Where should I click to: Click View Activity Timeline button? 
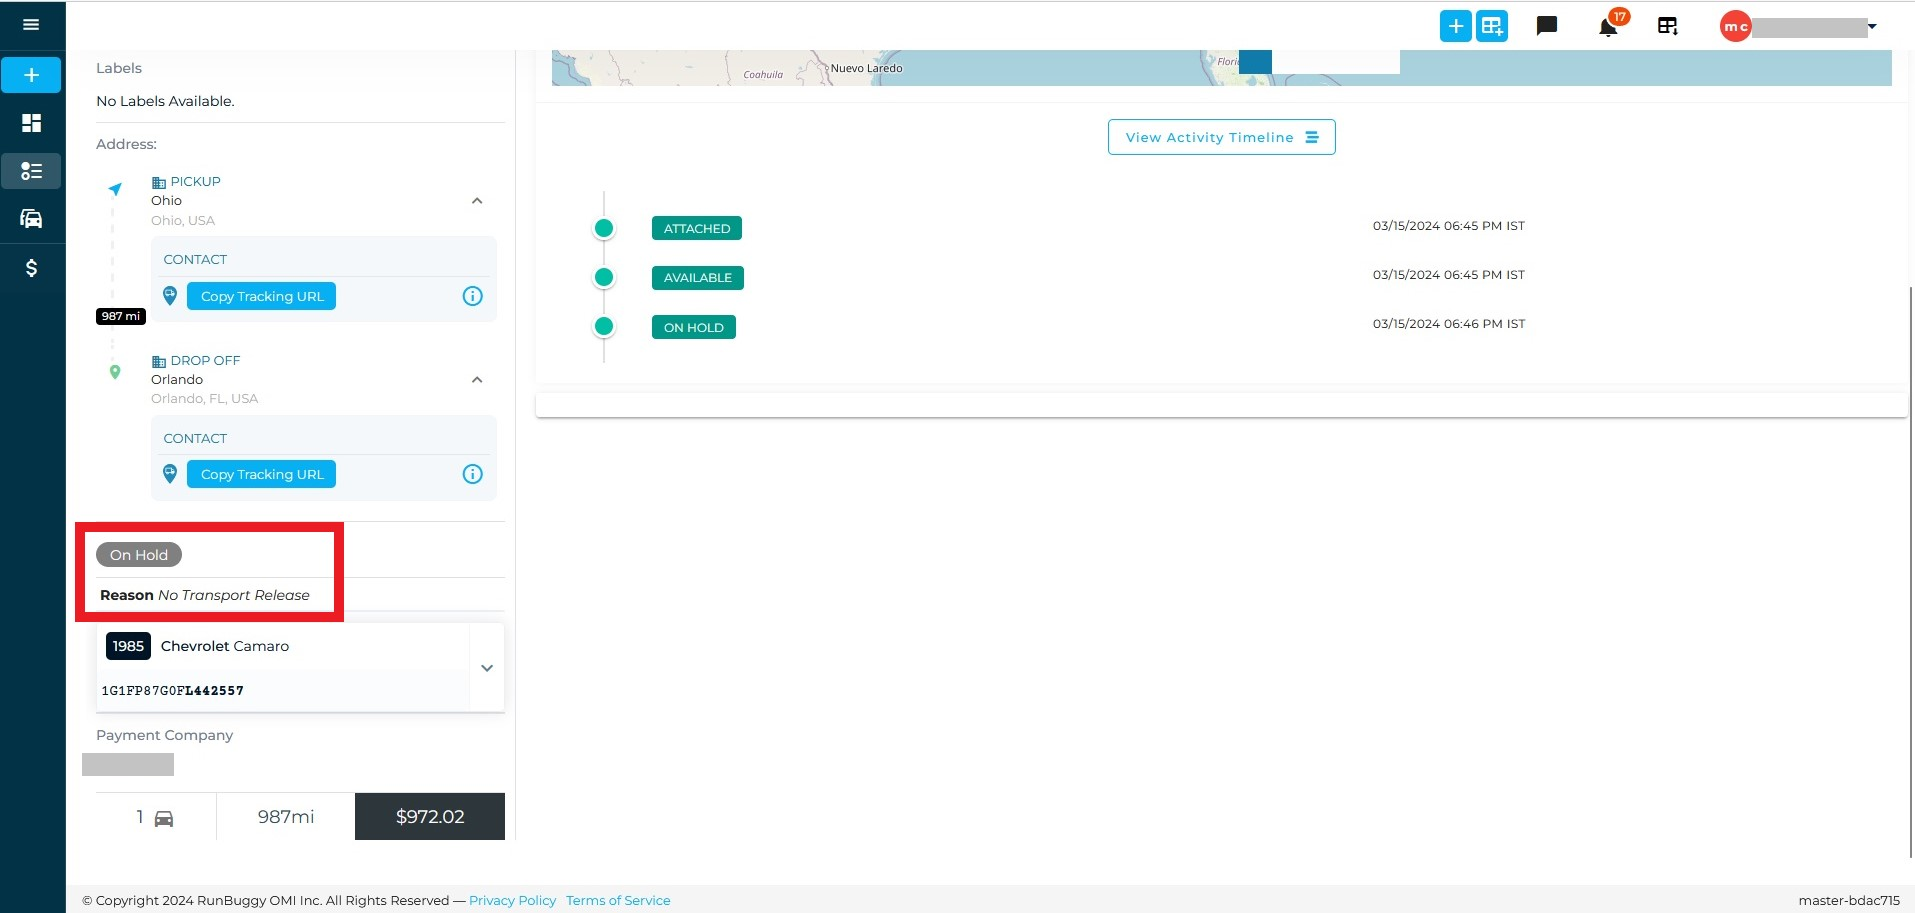1221,137
